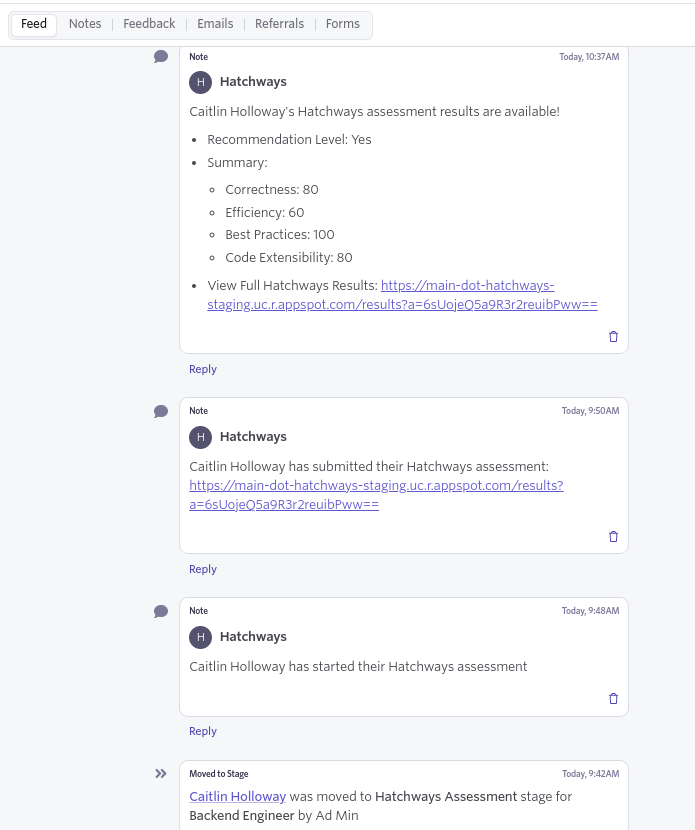Image resolution: width=695 pixels, height=830 pixels.
Task: Switch to the Notes tab
Action: coord(84,24)
